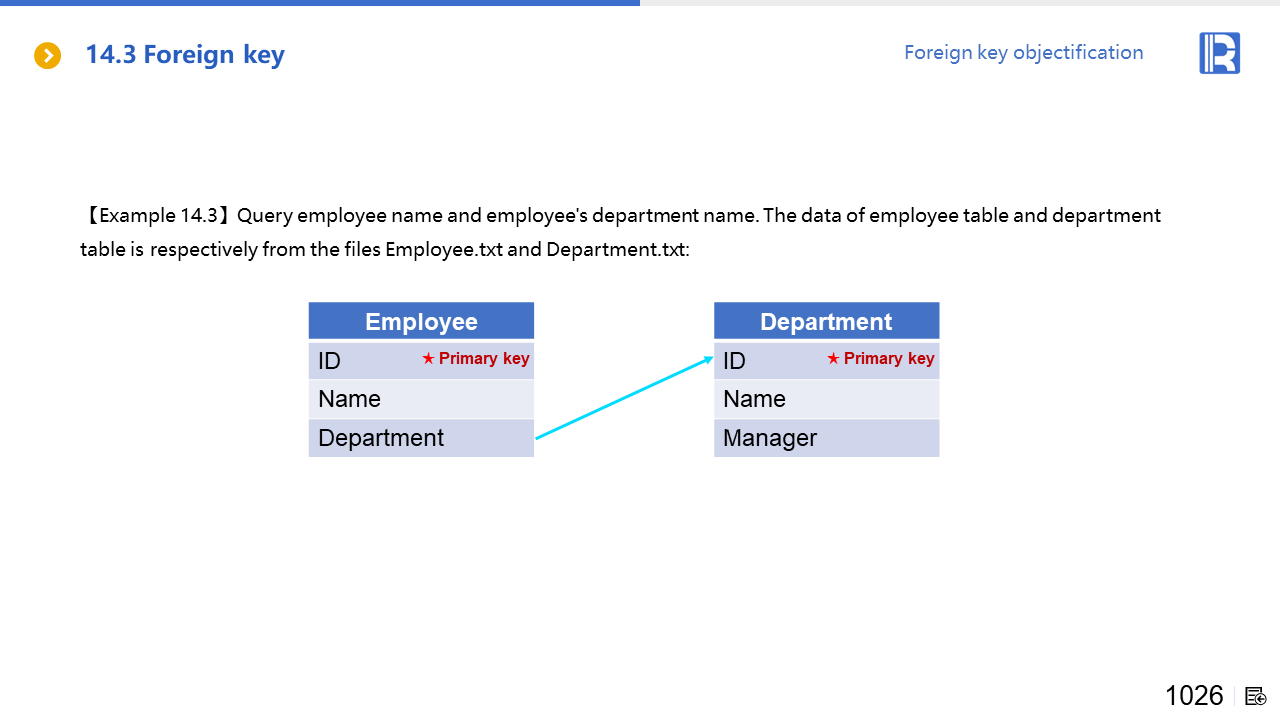Click the blue progress bar at top
This screenshot has height=720, width=1280.
coord(320,3)
